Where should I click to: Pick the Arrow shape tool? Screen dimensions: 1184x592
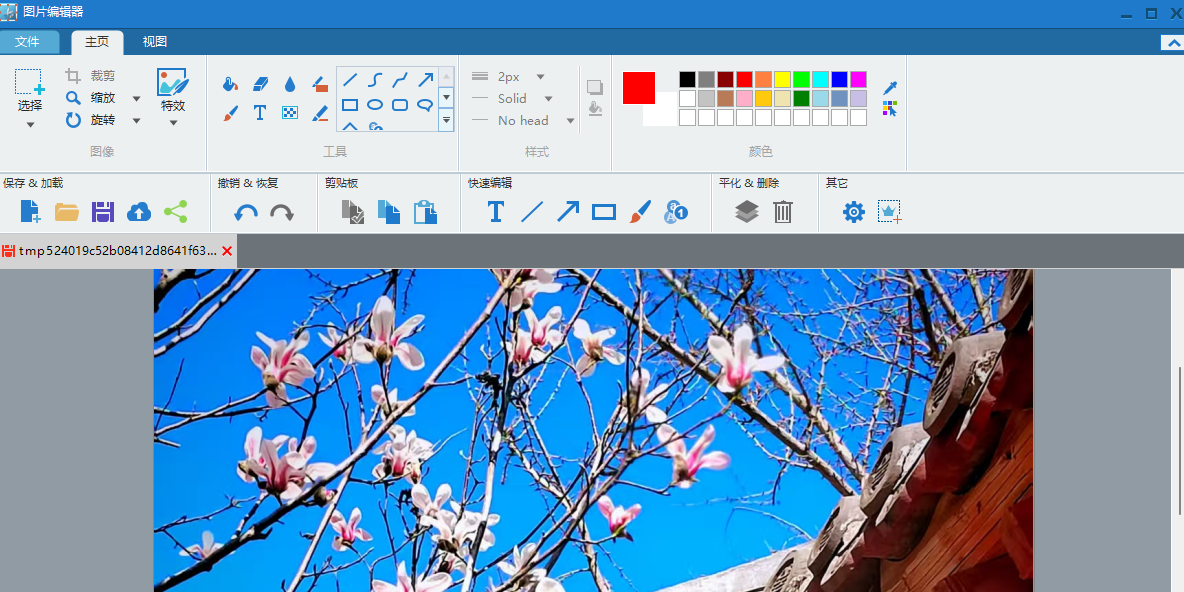tap(424, 78)
